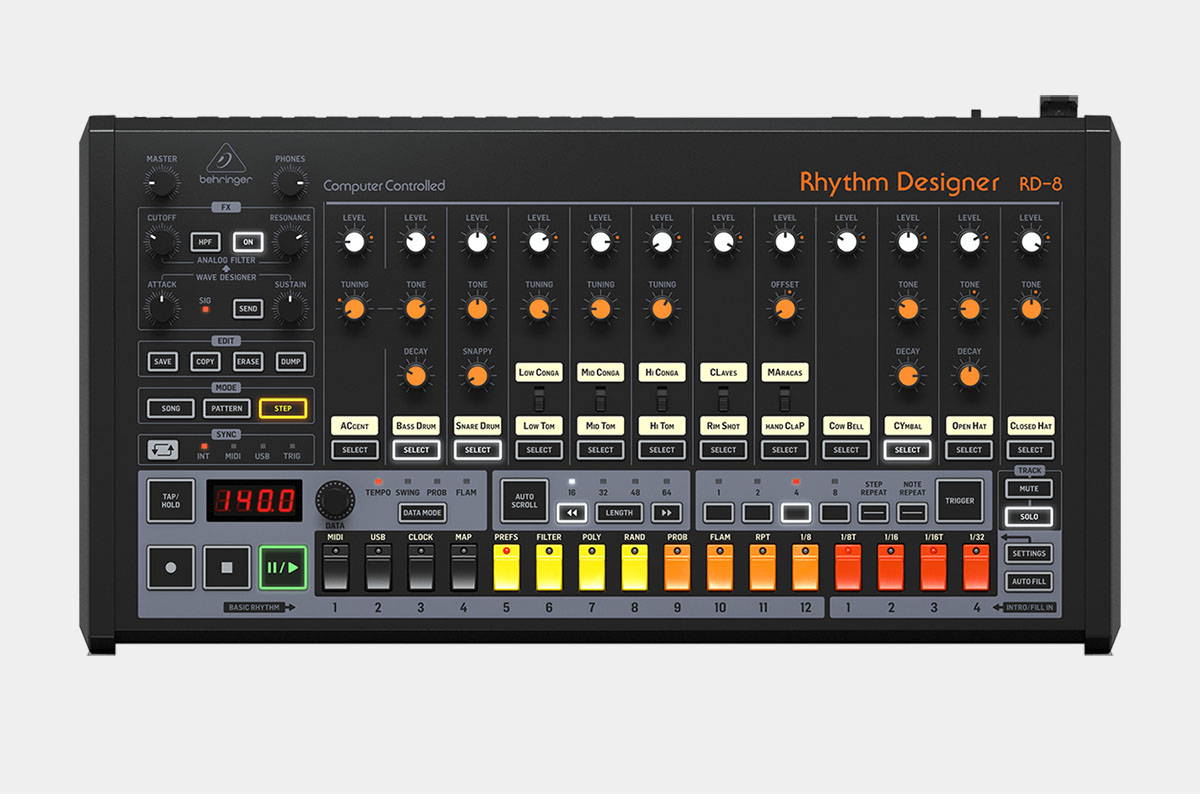Click the Erase edit button
1200x794 pixels.
point(248,362)
